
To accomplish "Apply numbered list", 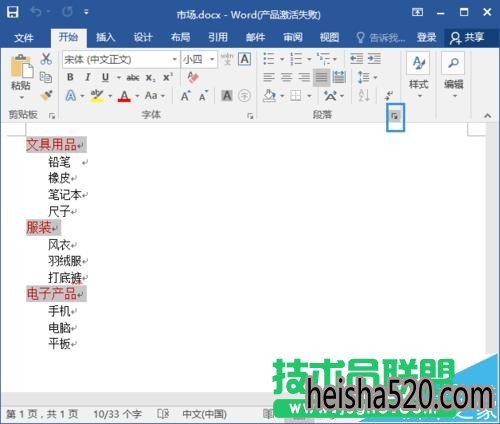I will click(296, 59).
